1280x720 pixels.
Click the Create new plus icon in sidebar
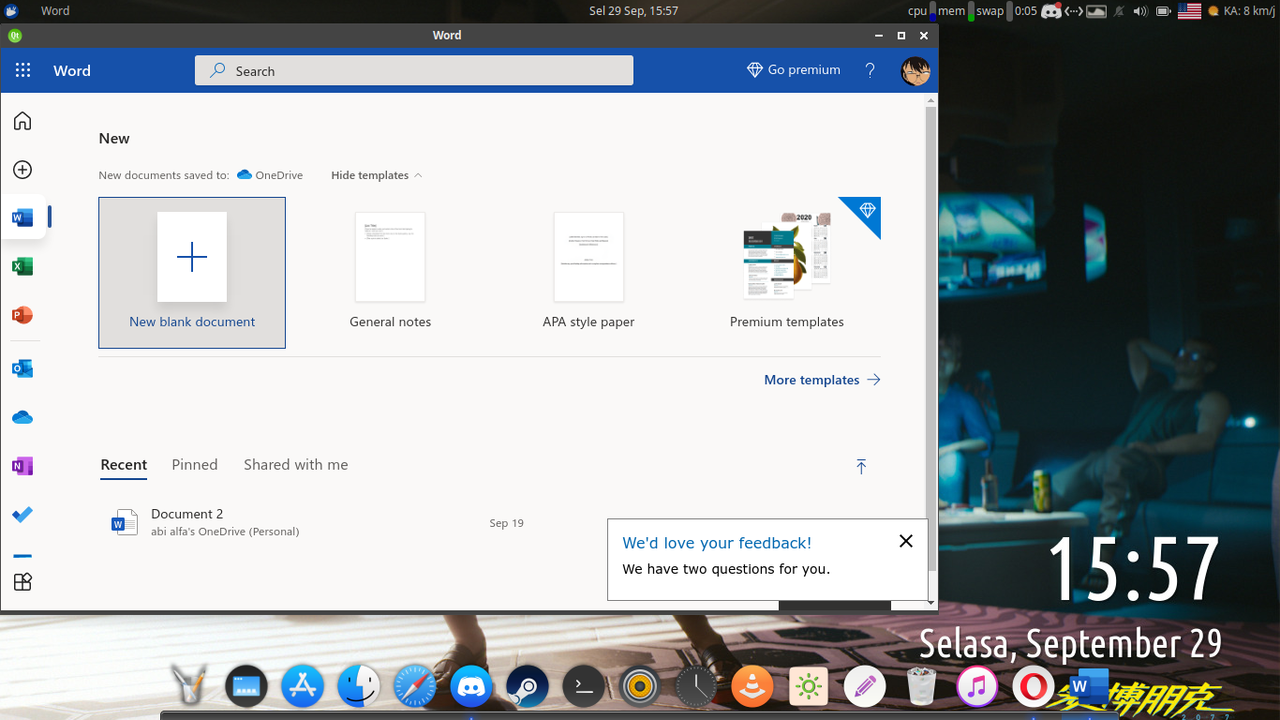(22, 170)
